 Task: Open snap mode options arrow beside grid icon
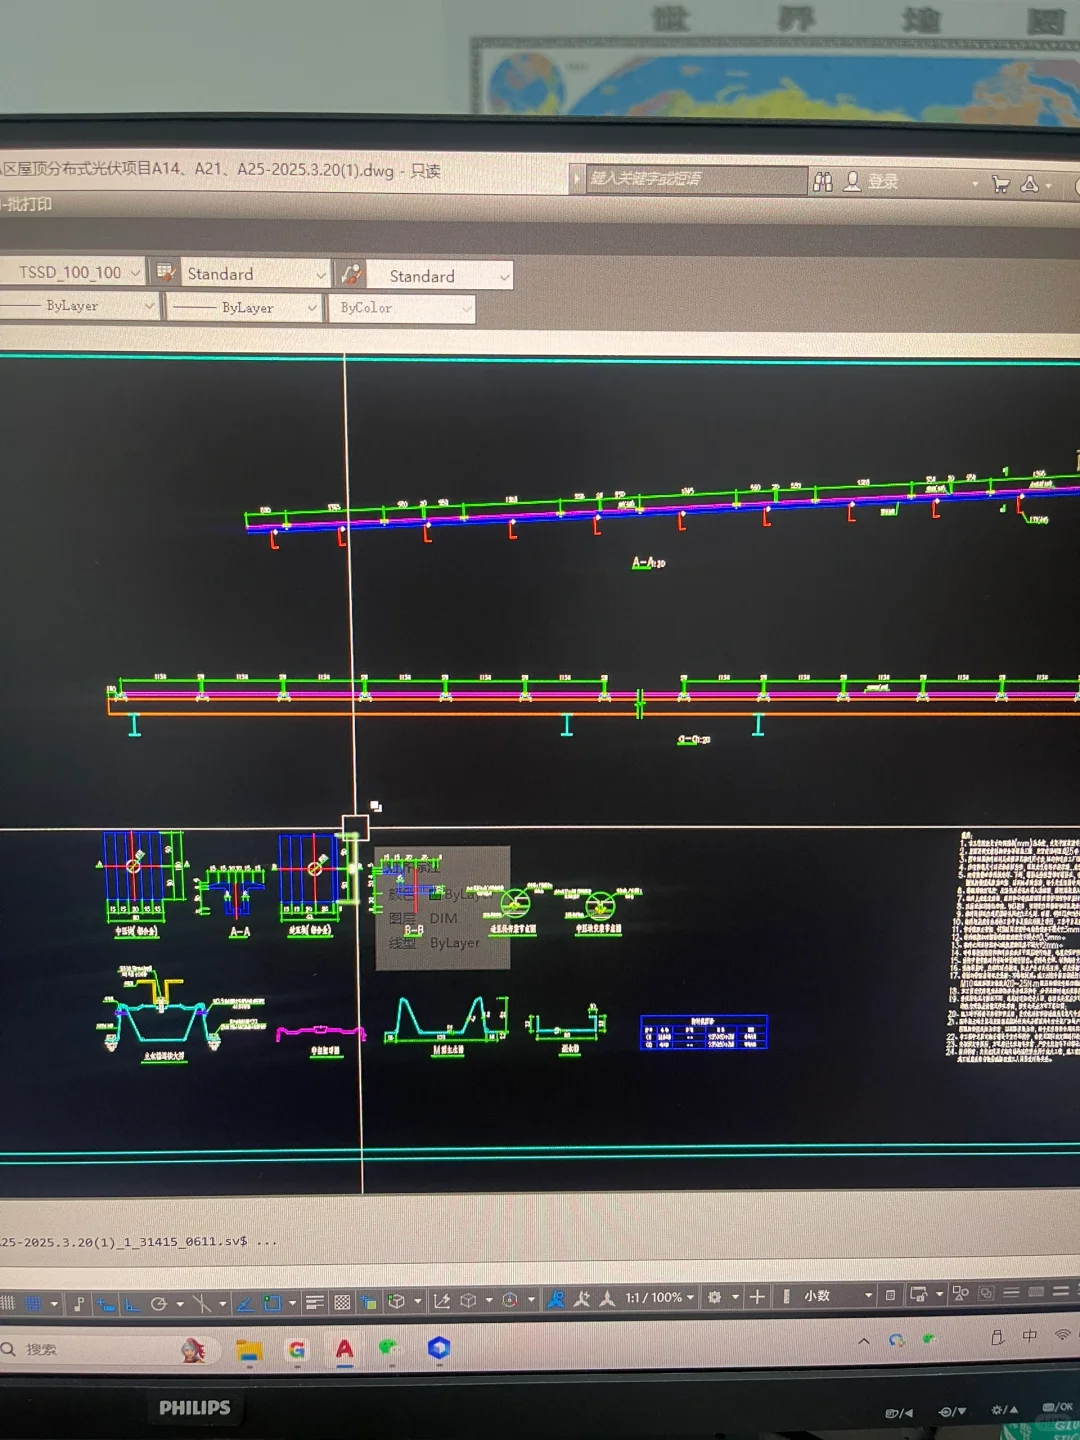54,1304
